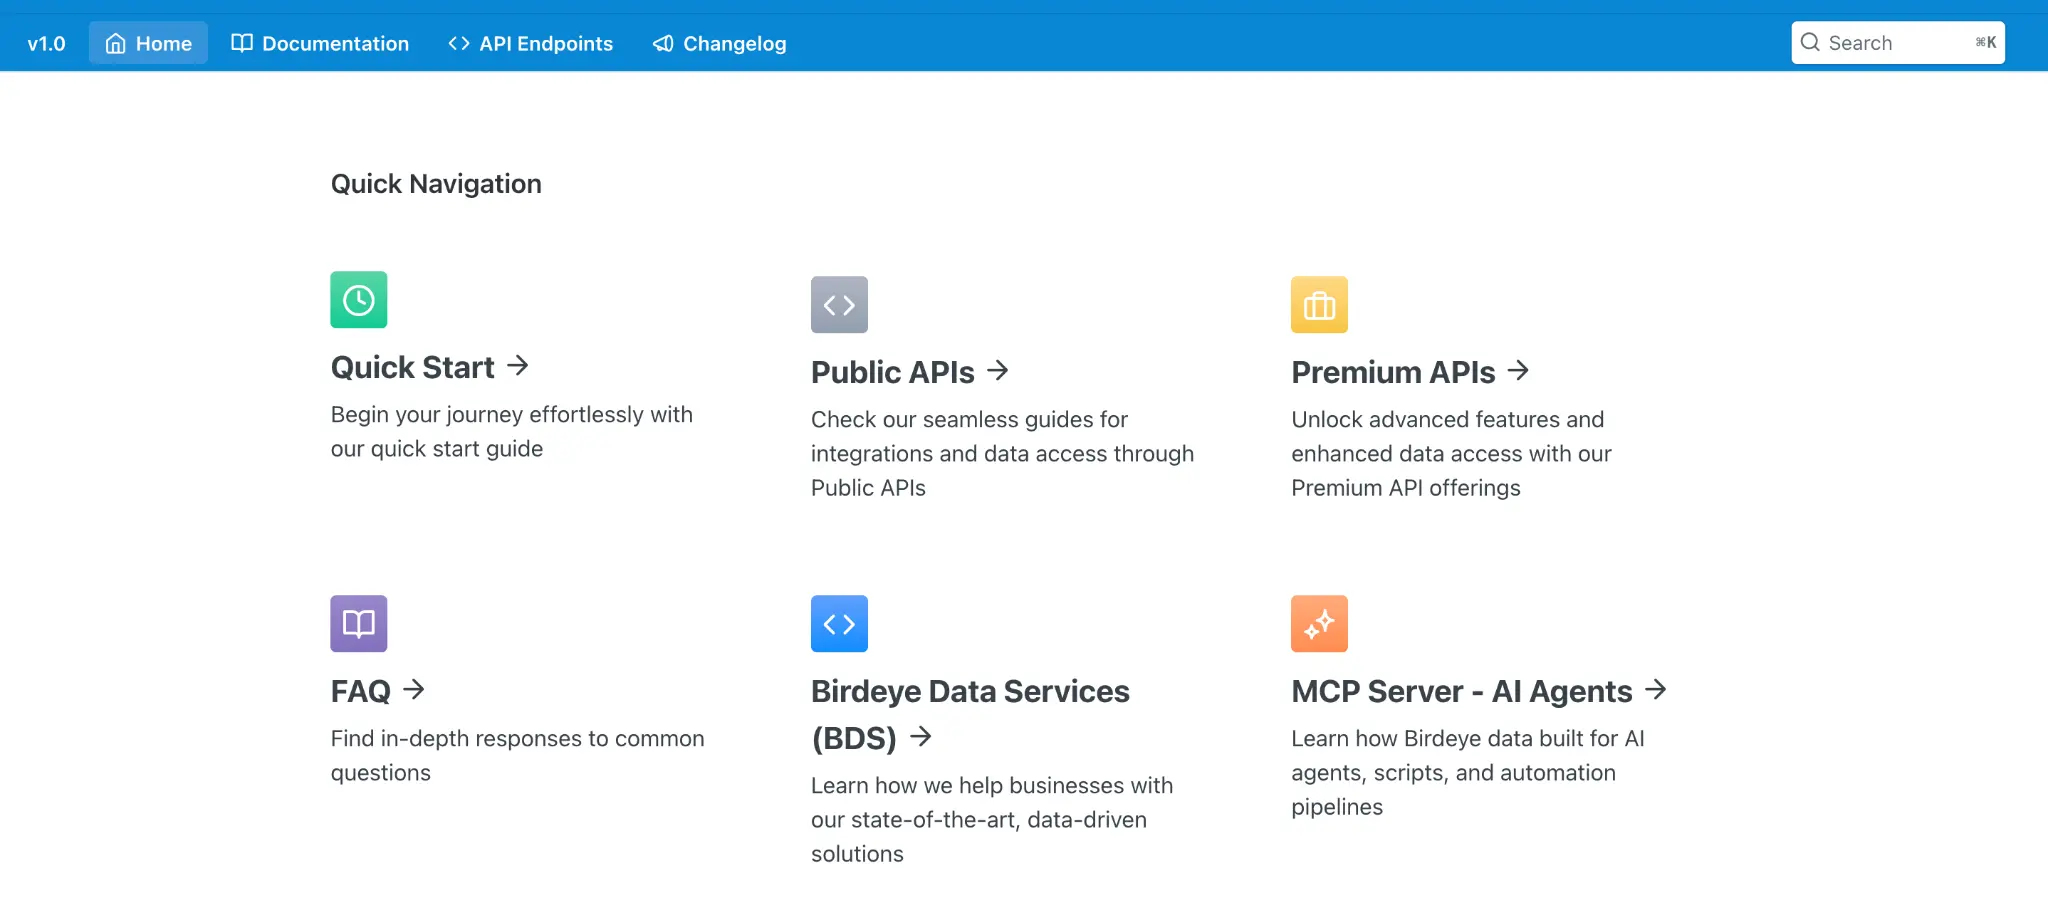Open the FAQ heading link
The image size is (2048, 919).
coord(361,691)
